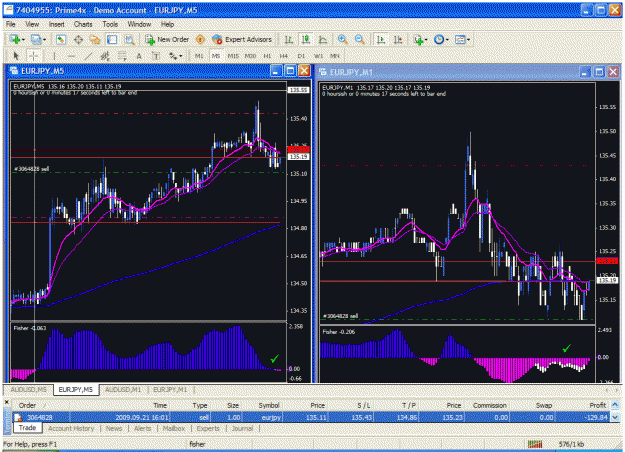Zoom in on the chart
The width and height of the screenshot is (625, 452).
point(342,39)
